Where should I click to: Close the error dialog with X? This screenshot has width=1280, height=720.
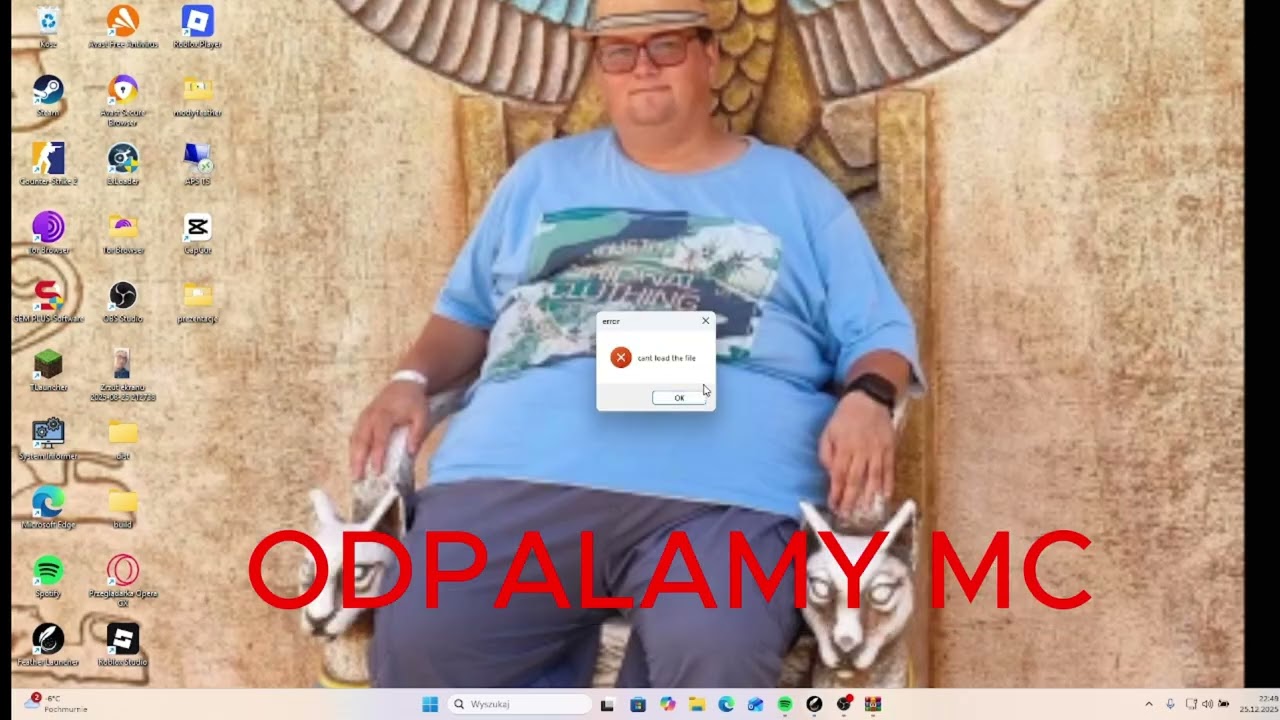[705, 321]
